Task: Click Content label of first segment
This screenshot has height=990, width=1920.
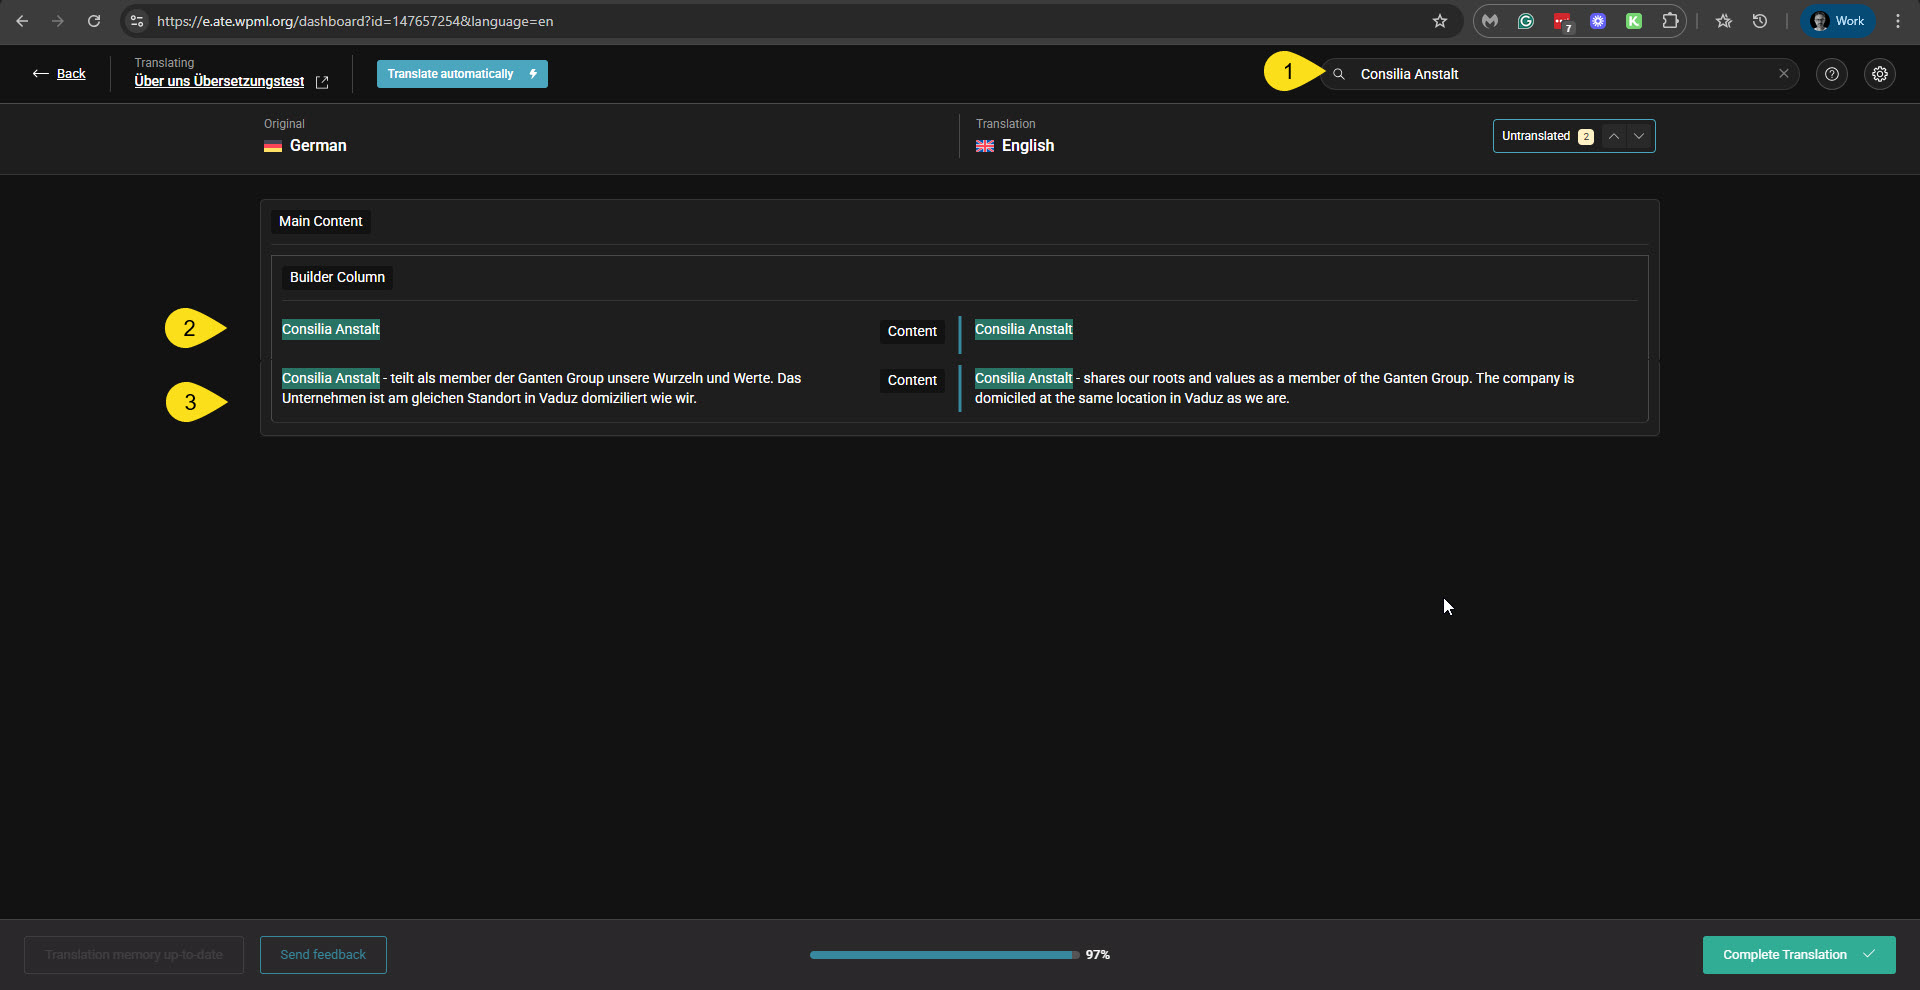Action: [x=912, y=331]
